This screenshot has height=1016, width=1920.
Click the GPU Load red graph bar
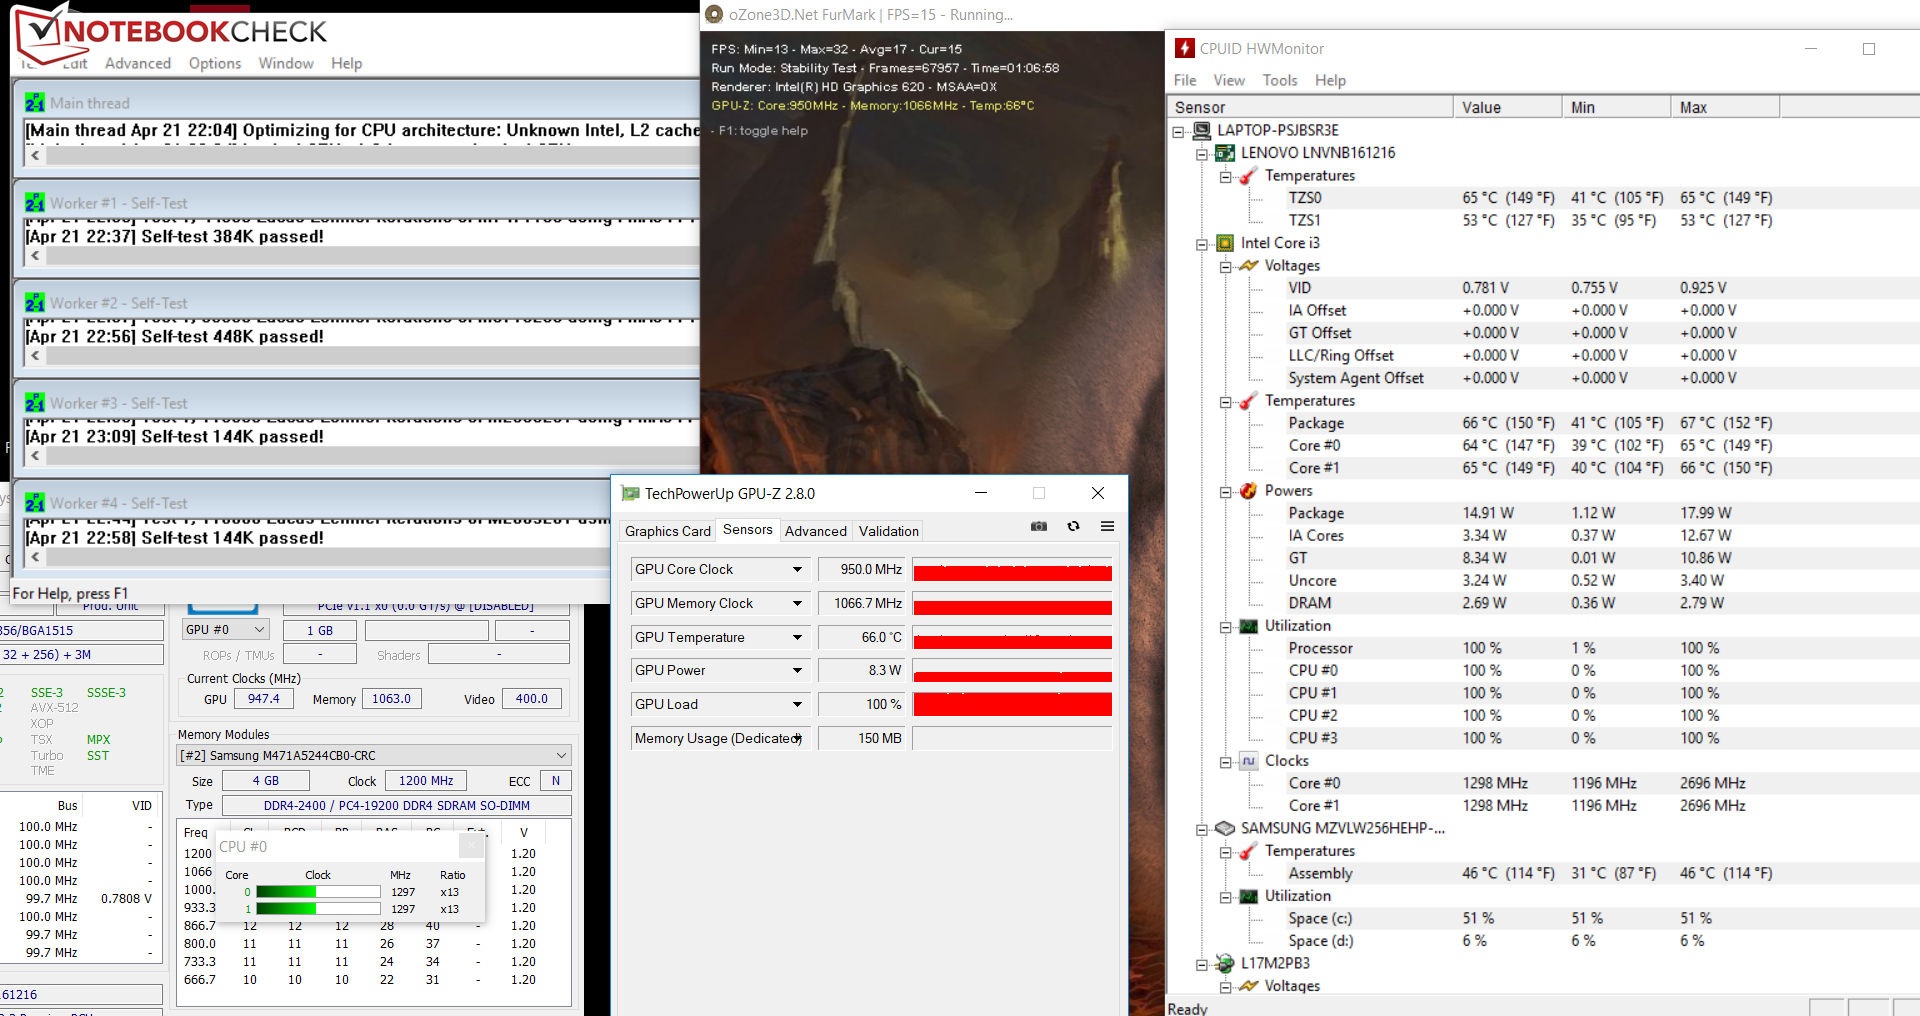point(1012,704)
